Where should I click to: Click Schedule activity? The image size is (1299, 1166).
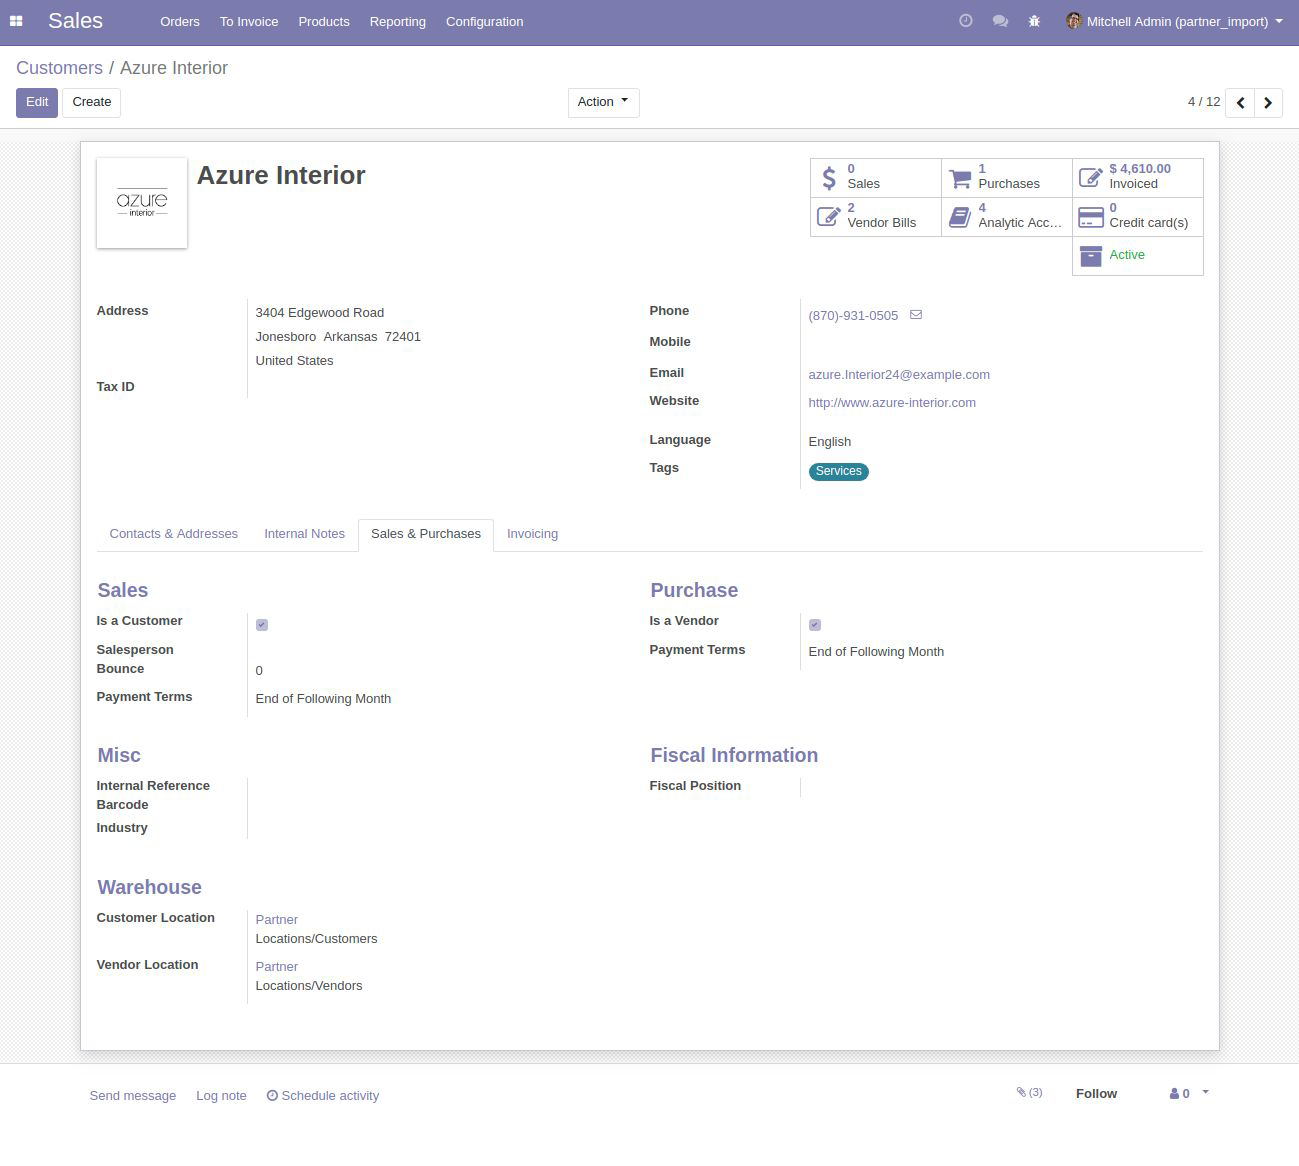(x=323, y=1096)
